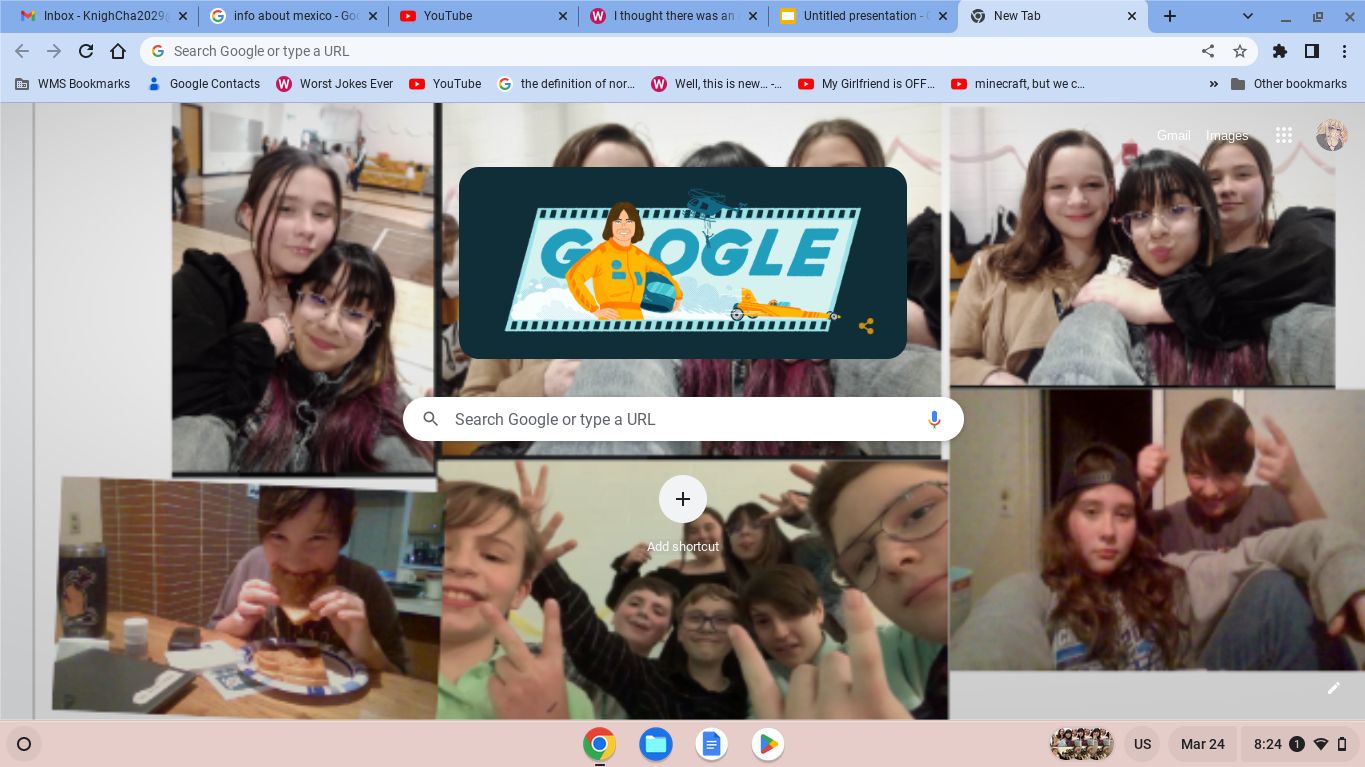Customize this page with pencil icon
Viewport: 1365px width, 767px height.
(1333, 688)
